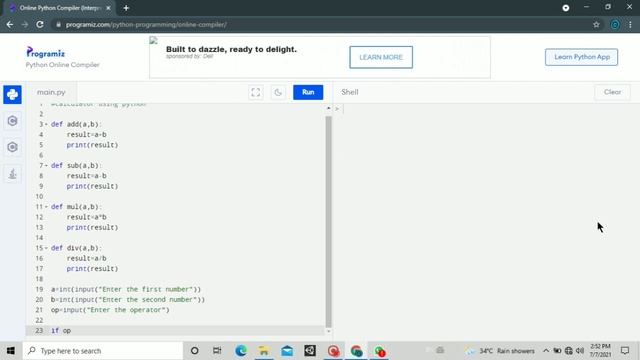Open Chrome three-dot menu
The height and width of the screenshot is (360, 640).
click(x=630, y=24)
